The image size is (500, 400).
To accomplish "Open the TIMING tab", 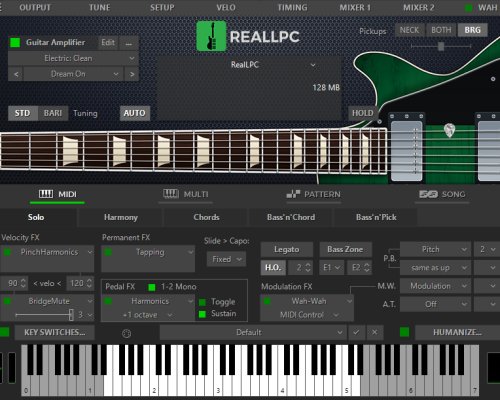I will coord(292,8).
